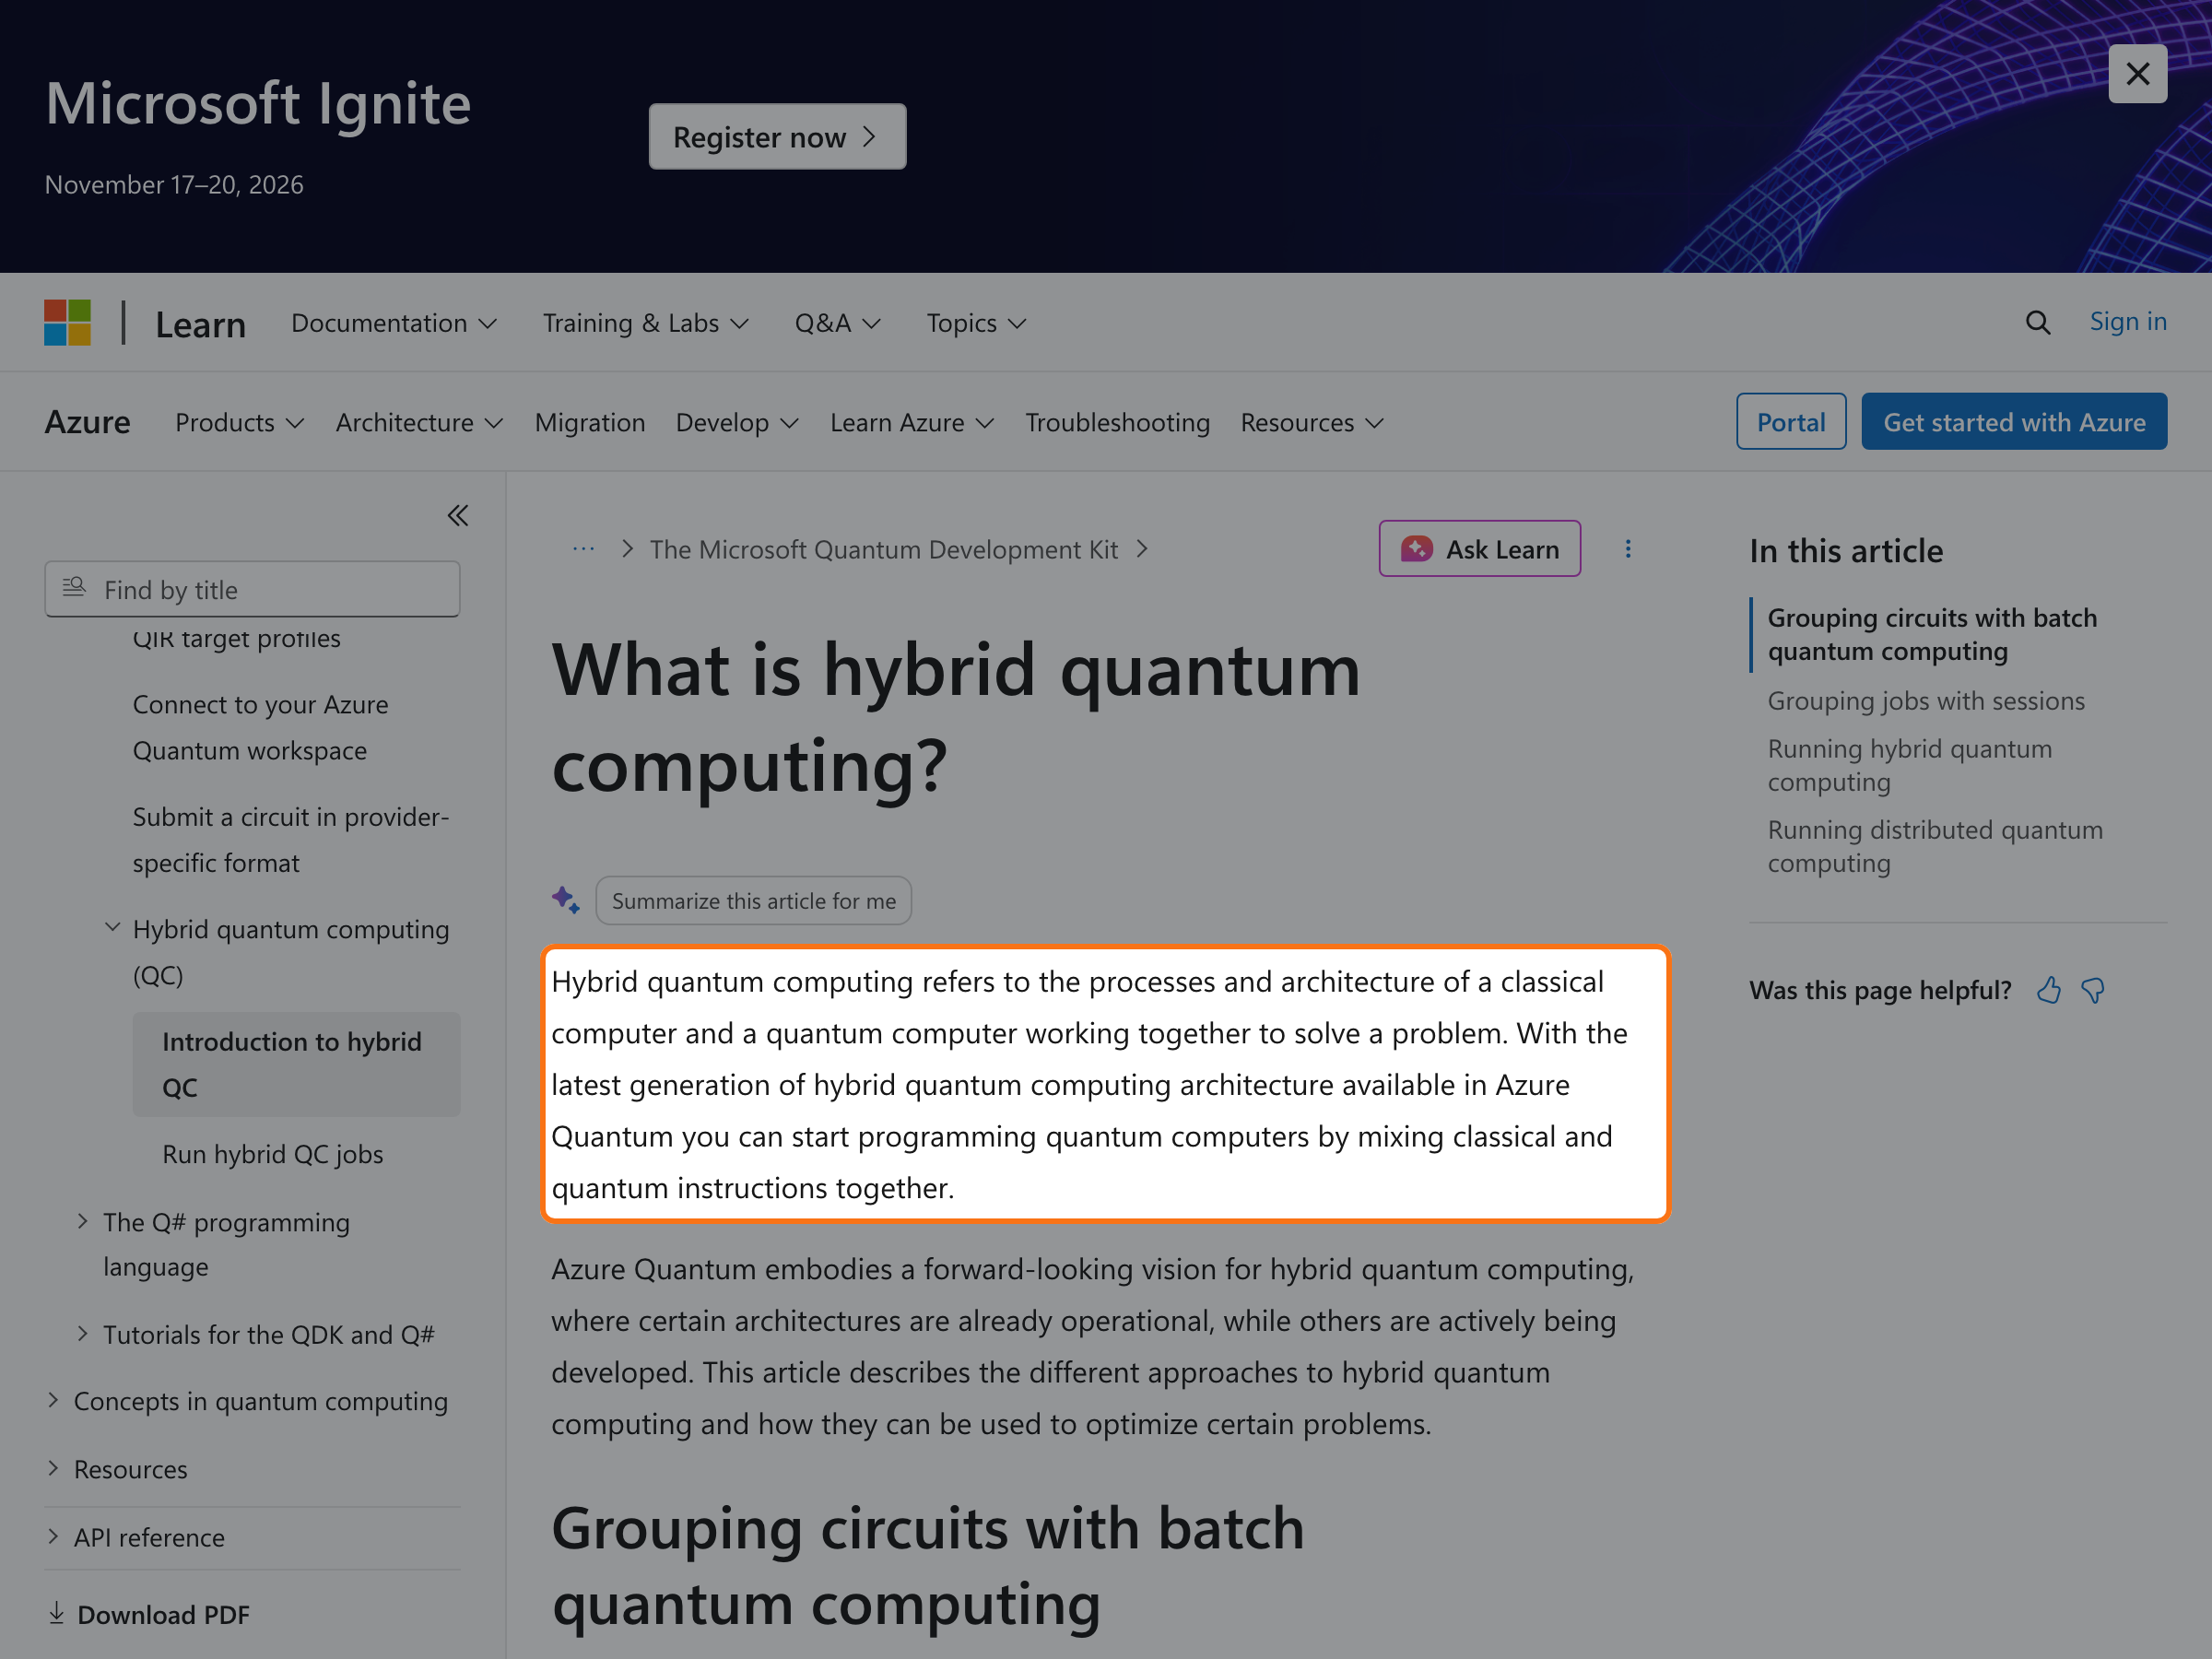Expand the Products menu
2212x1659 pixels.
tap(240, 423)
